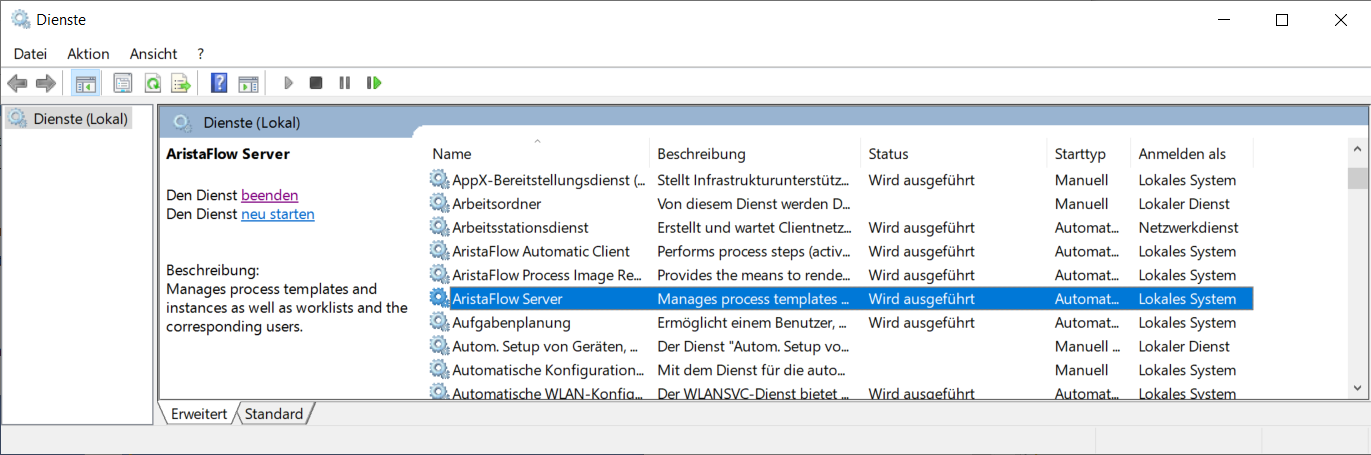1371x455 pixels.
Task: Sort by the Name column header
Action: pyautogui.click(x=452, y=154)
